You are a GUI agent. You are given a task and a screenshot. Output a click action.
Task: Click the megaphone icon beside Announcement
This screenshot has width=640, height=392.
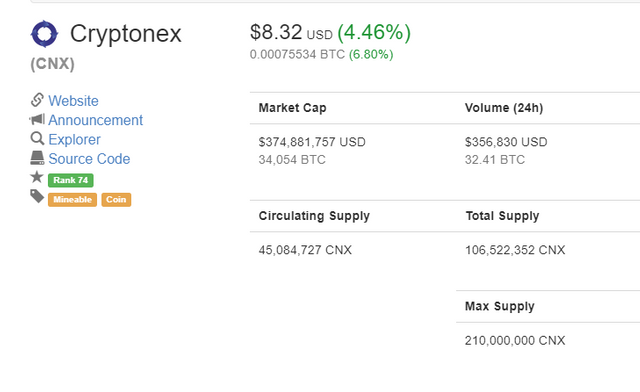(x=37, y=119)
